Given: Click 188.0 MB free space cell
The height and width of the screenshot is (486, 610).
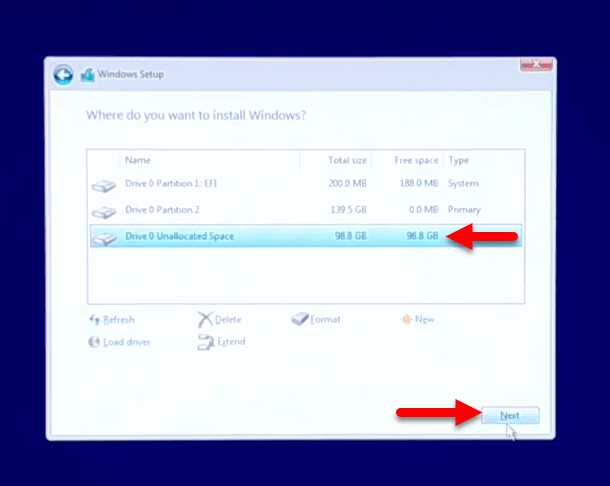Looking at the screenshot, I should (419, 183).
